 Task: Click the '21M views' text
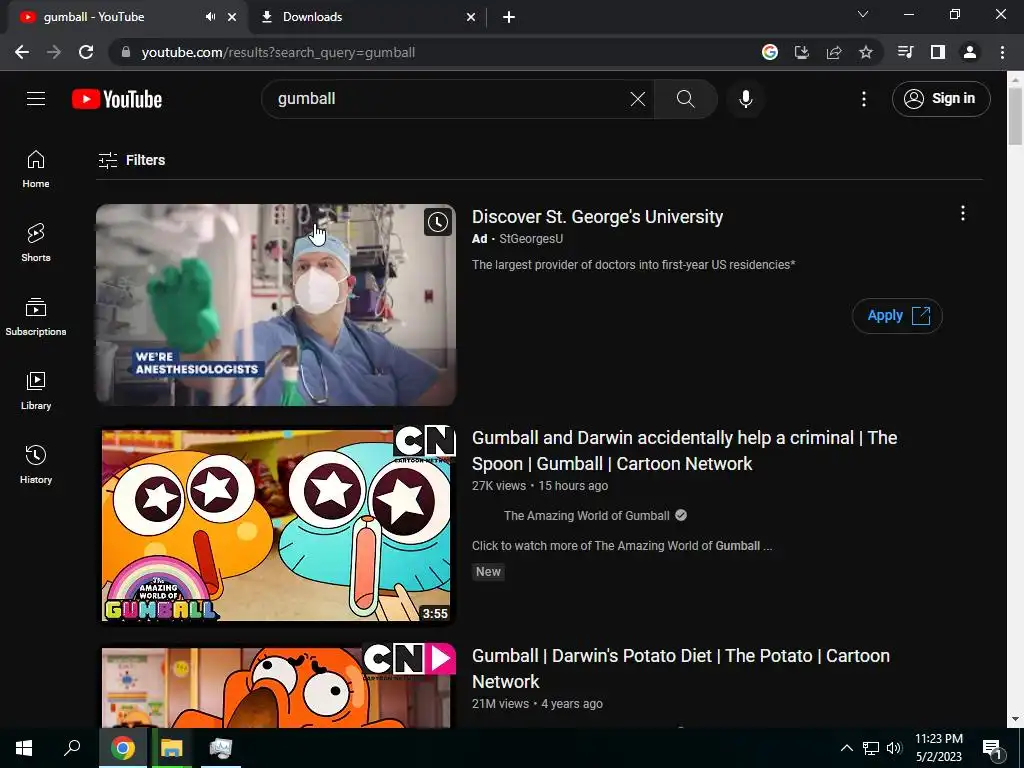[500, 704]
